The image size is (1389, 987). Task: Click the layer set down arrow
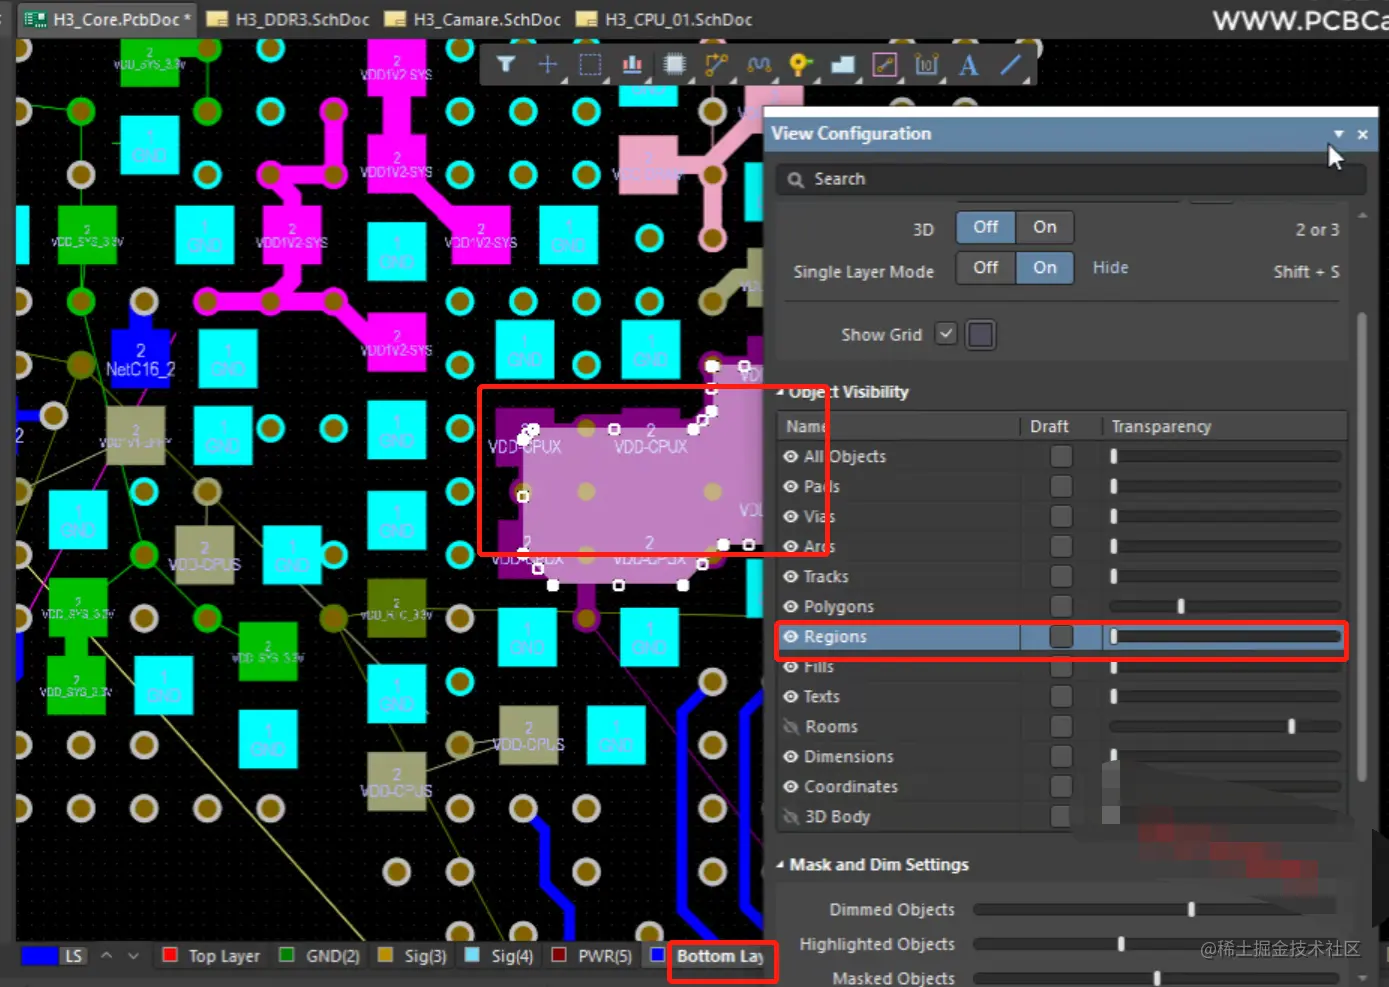click(133, 956)
